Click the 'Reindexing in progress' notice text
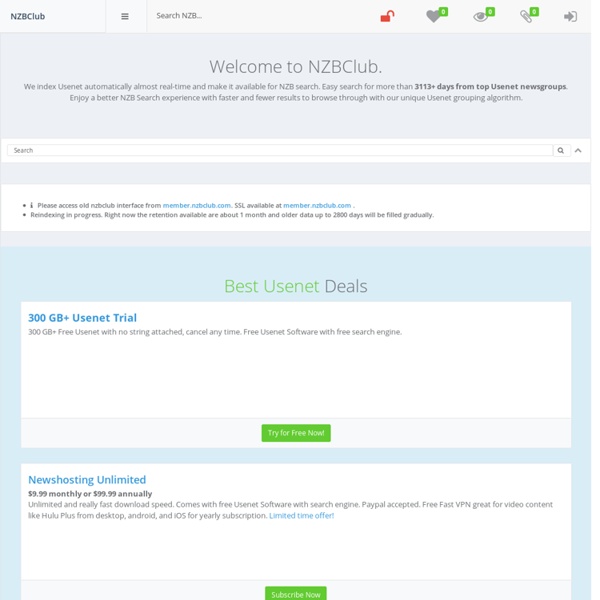This screenshot has width=600, height=600. pos(232,215)
